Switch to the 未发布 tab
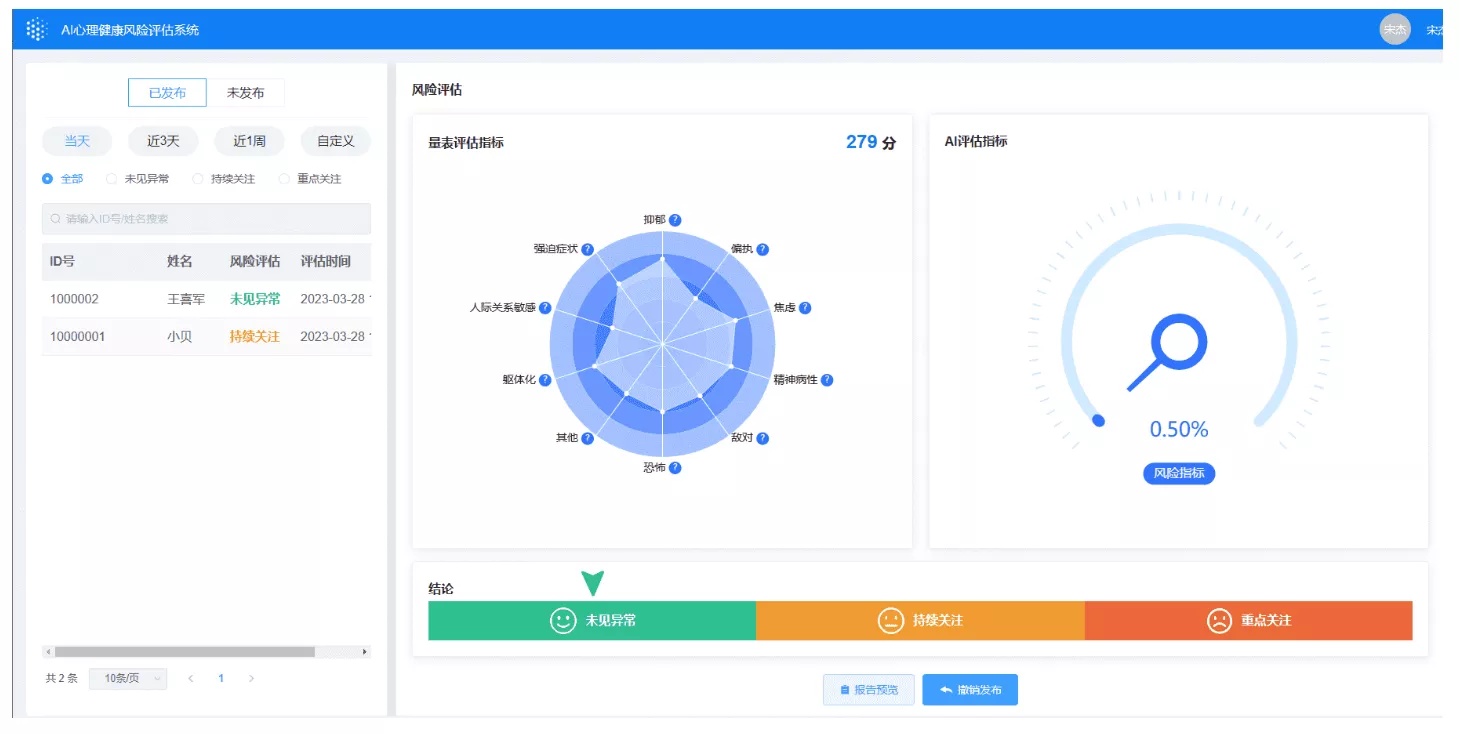 245,93
